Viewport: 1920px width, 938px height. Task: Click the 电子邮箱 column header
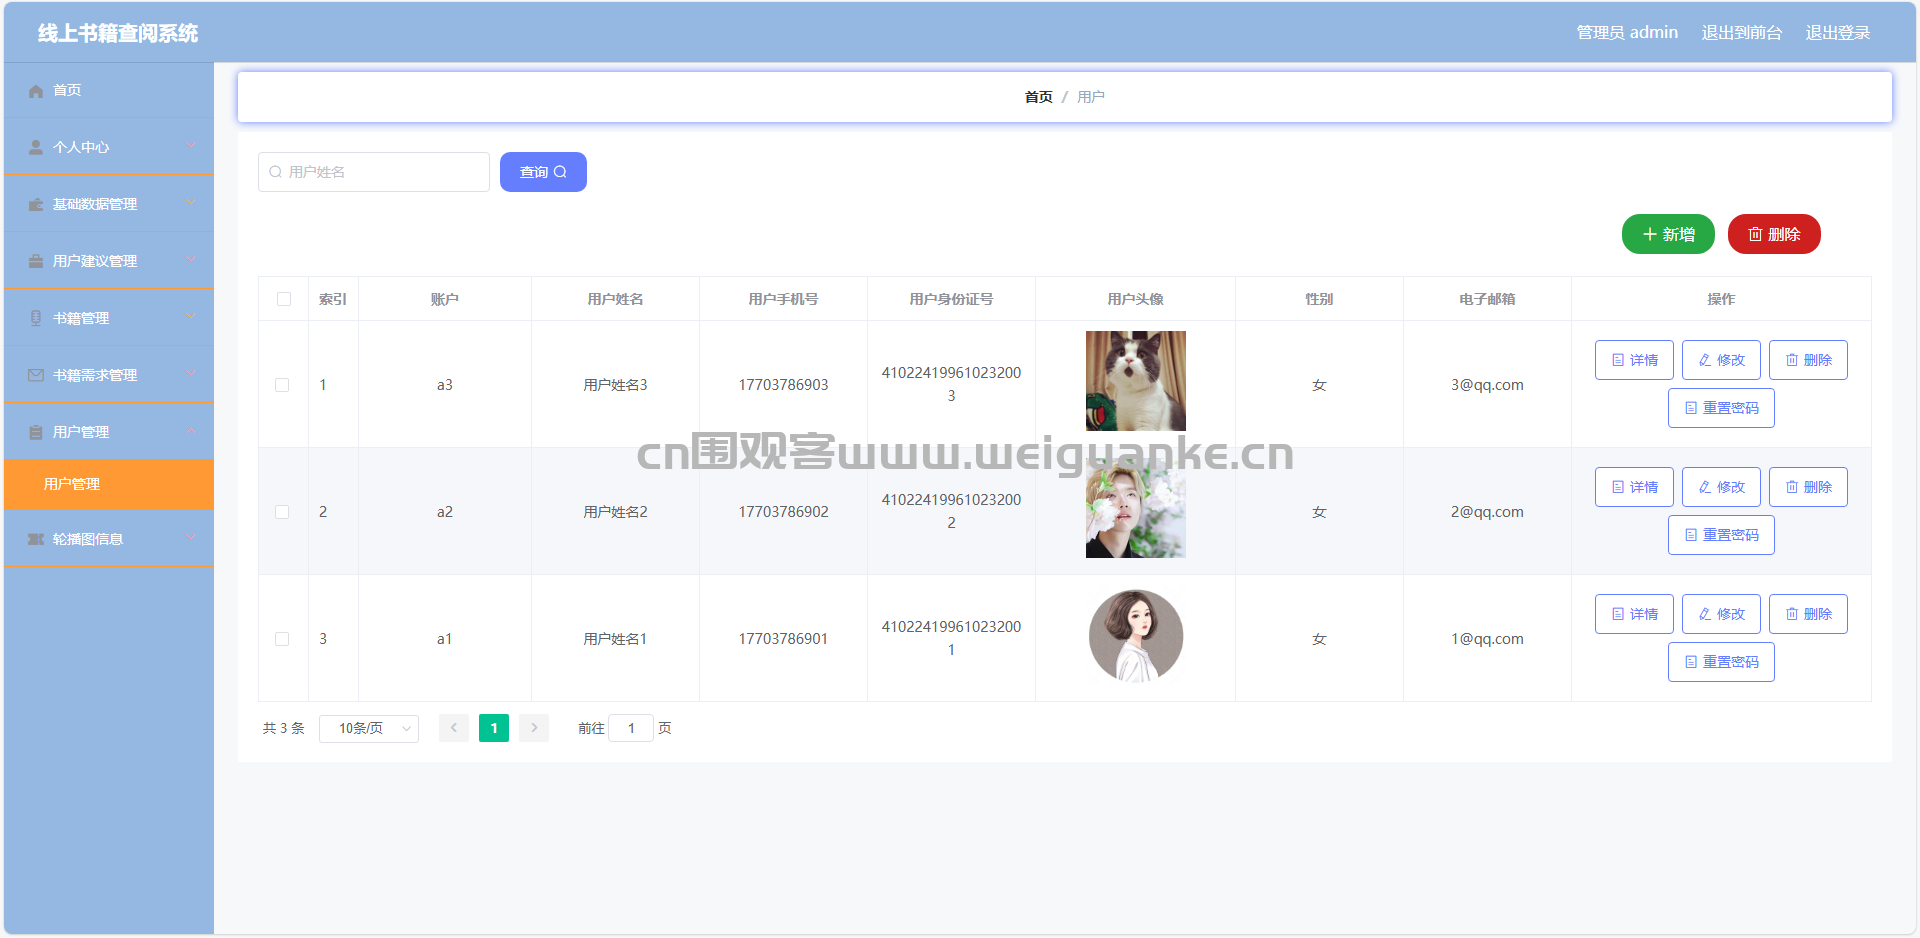pyautogui.click(x=1487, y=299)
